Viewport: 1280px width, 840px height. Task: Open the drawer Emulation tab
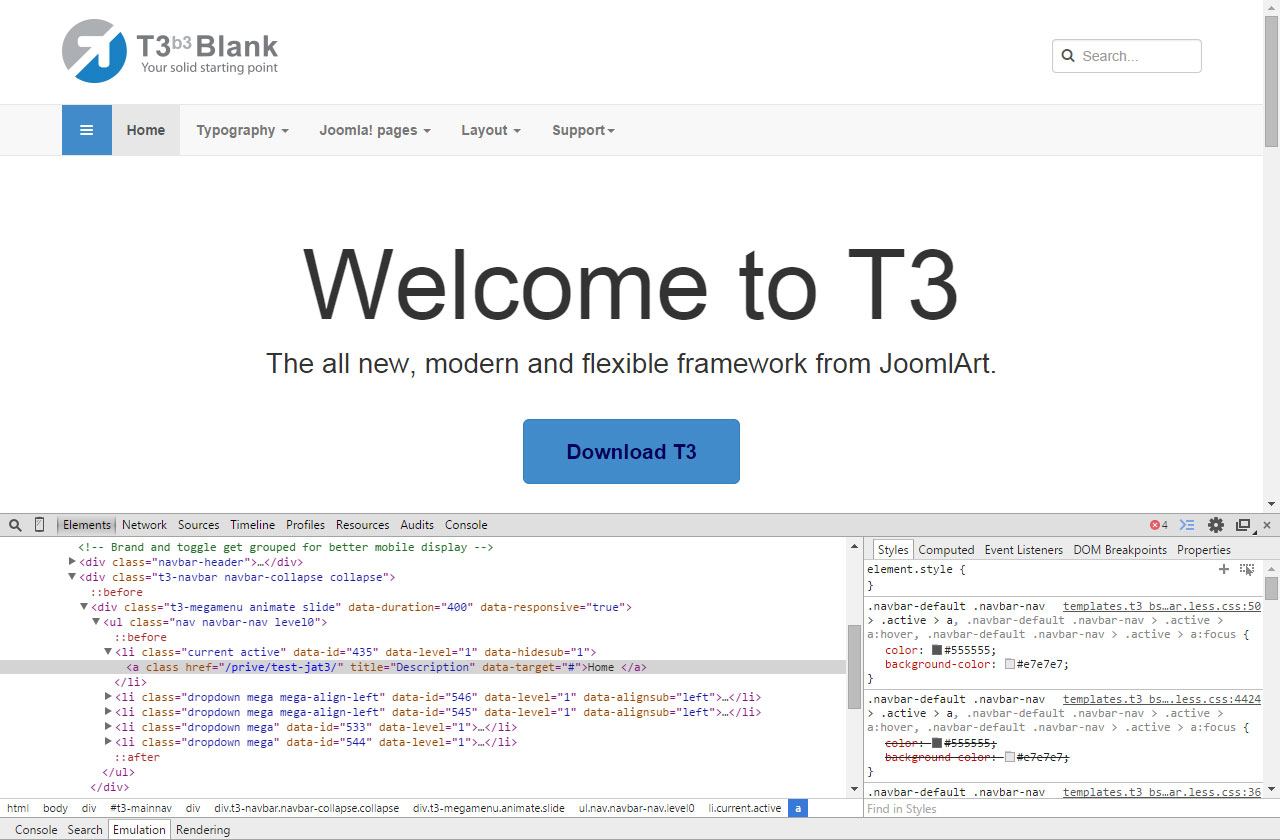point(139,830)
